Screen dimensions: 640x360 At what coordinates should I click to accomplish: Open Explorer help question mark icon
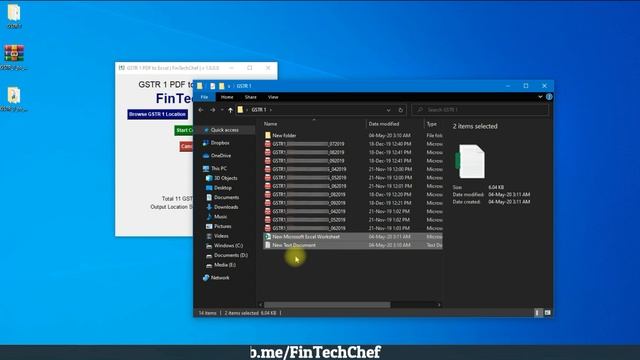(549, 97)
